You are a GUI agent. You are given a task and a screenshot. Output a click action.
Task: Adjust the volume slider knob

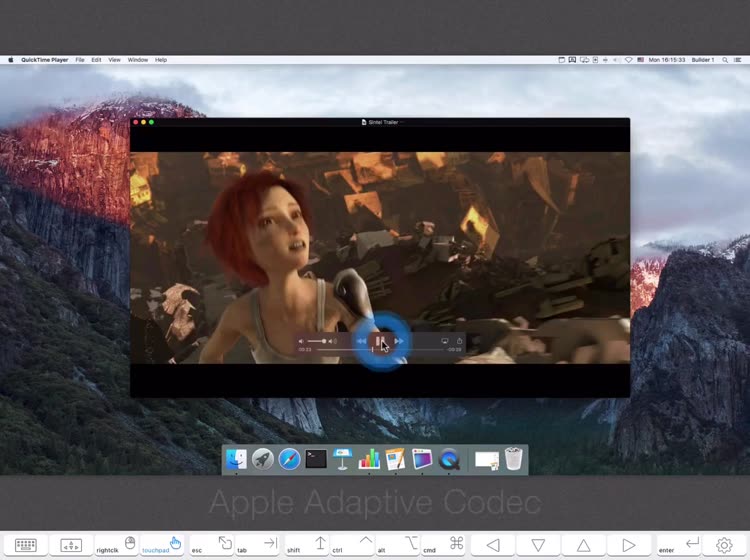click(324, 341)
